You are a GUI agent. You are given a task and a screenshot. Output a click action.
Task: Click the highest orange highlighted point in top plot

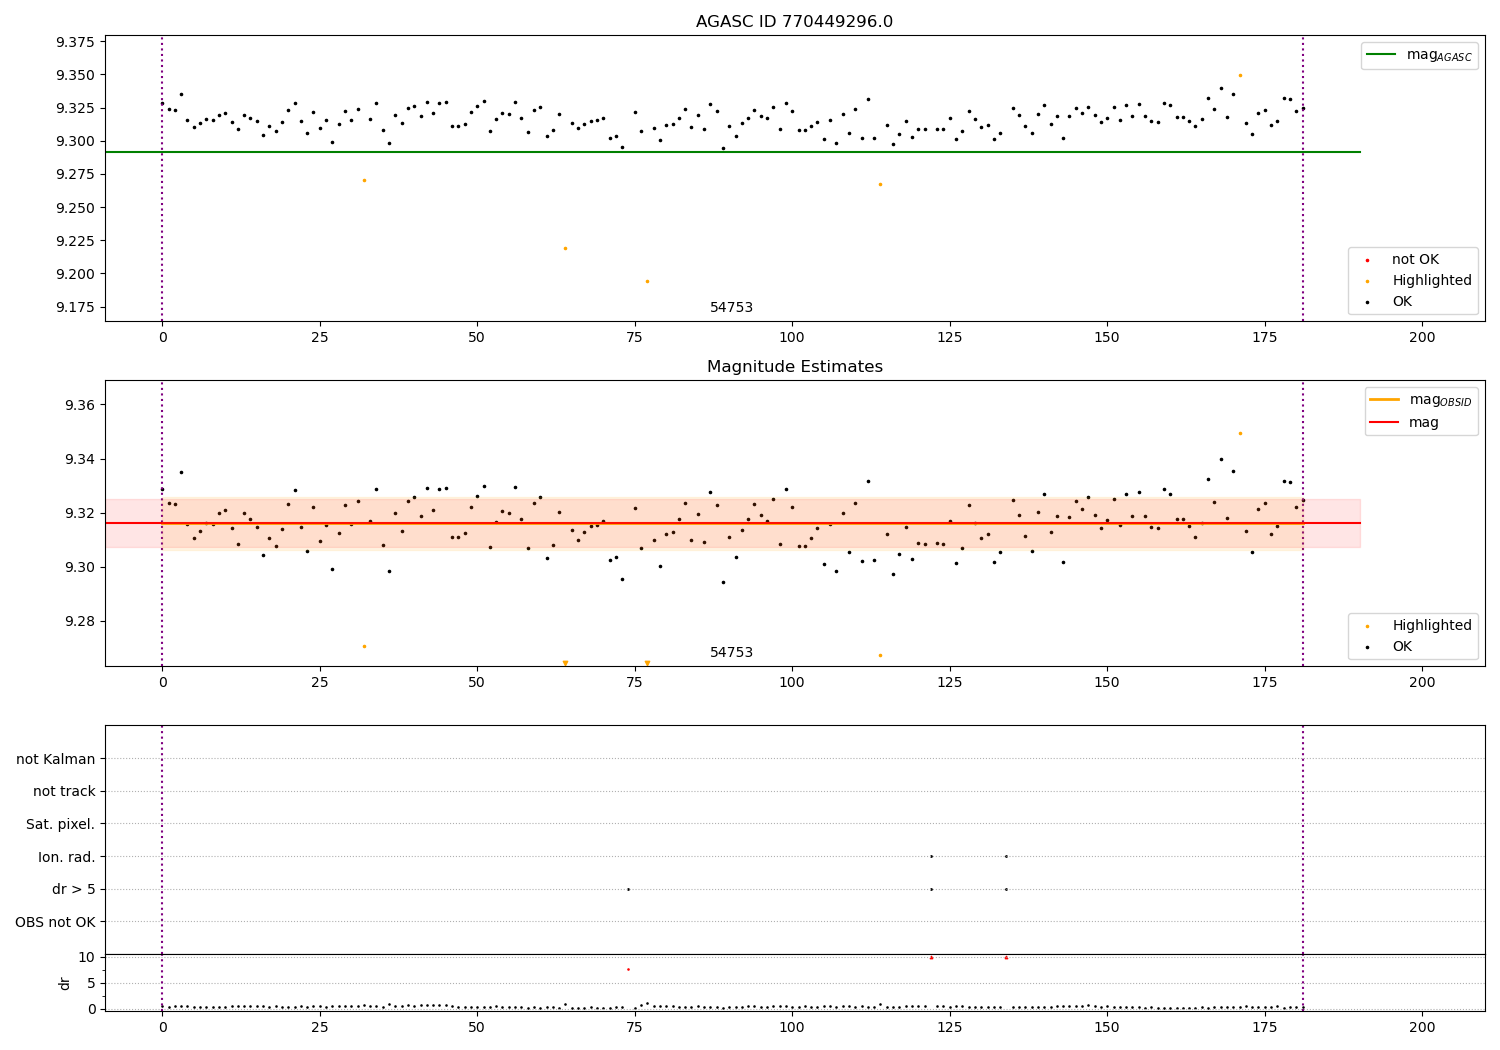1240,75
